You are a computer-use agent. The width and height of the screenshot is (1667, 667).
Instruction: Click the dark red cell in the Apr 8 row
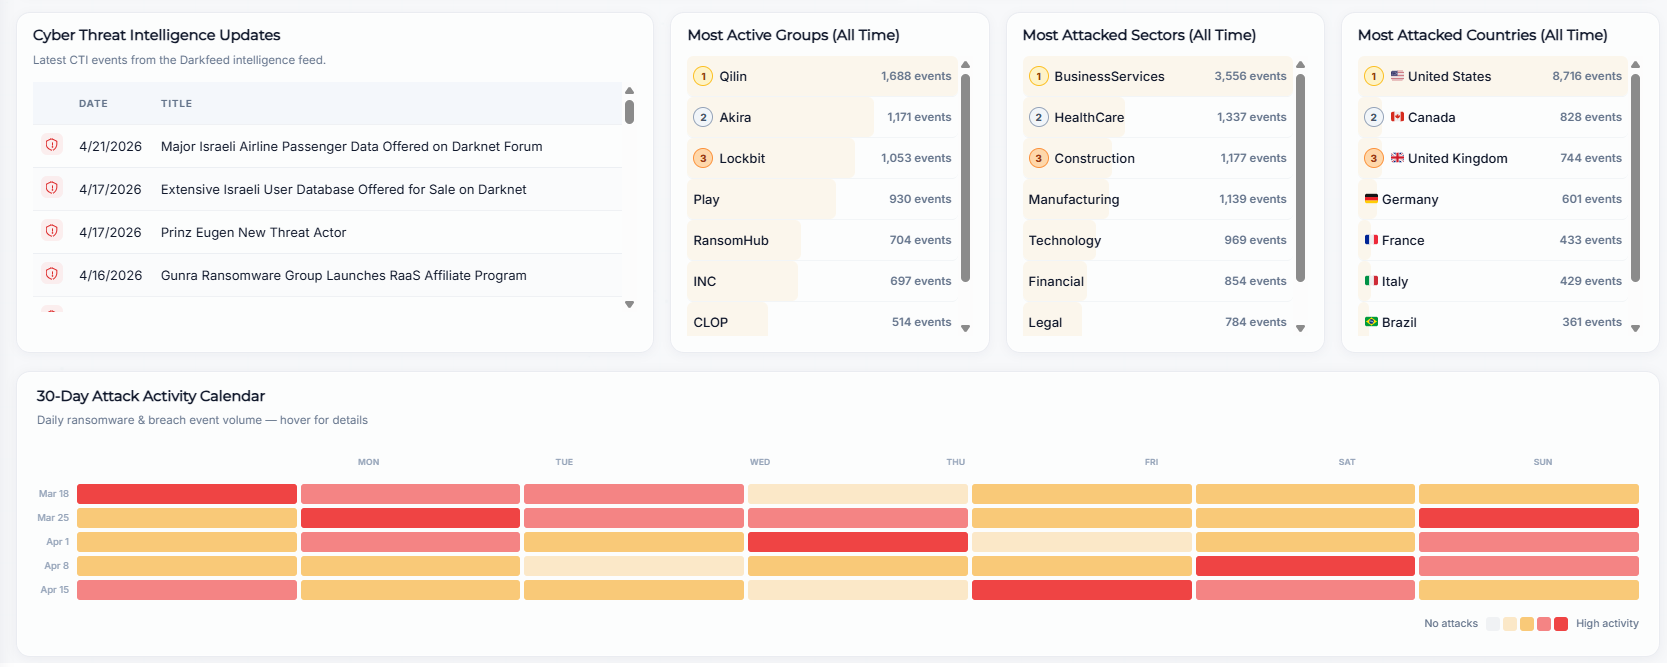pyautogui.click(x=1305, y=566)
